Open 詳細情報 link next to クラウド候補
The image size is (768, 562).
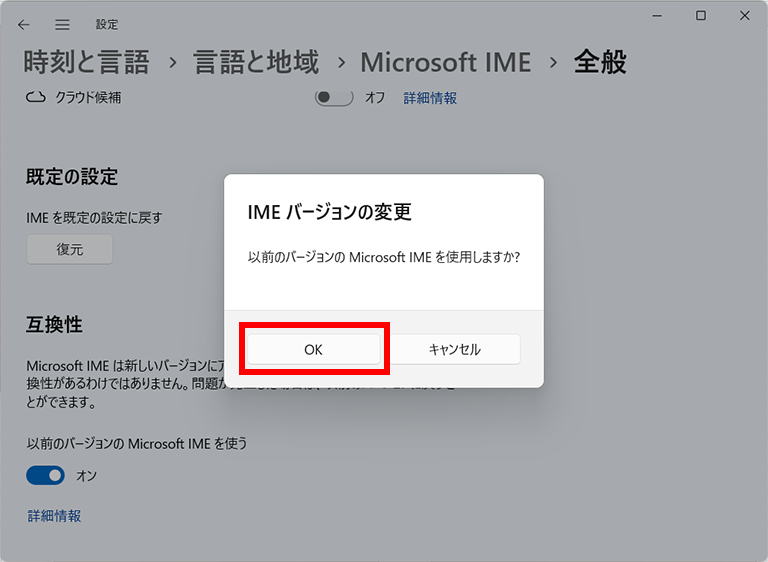(430, 98)
